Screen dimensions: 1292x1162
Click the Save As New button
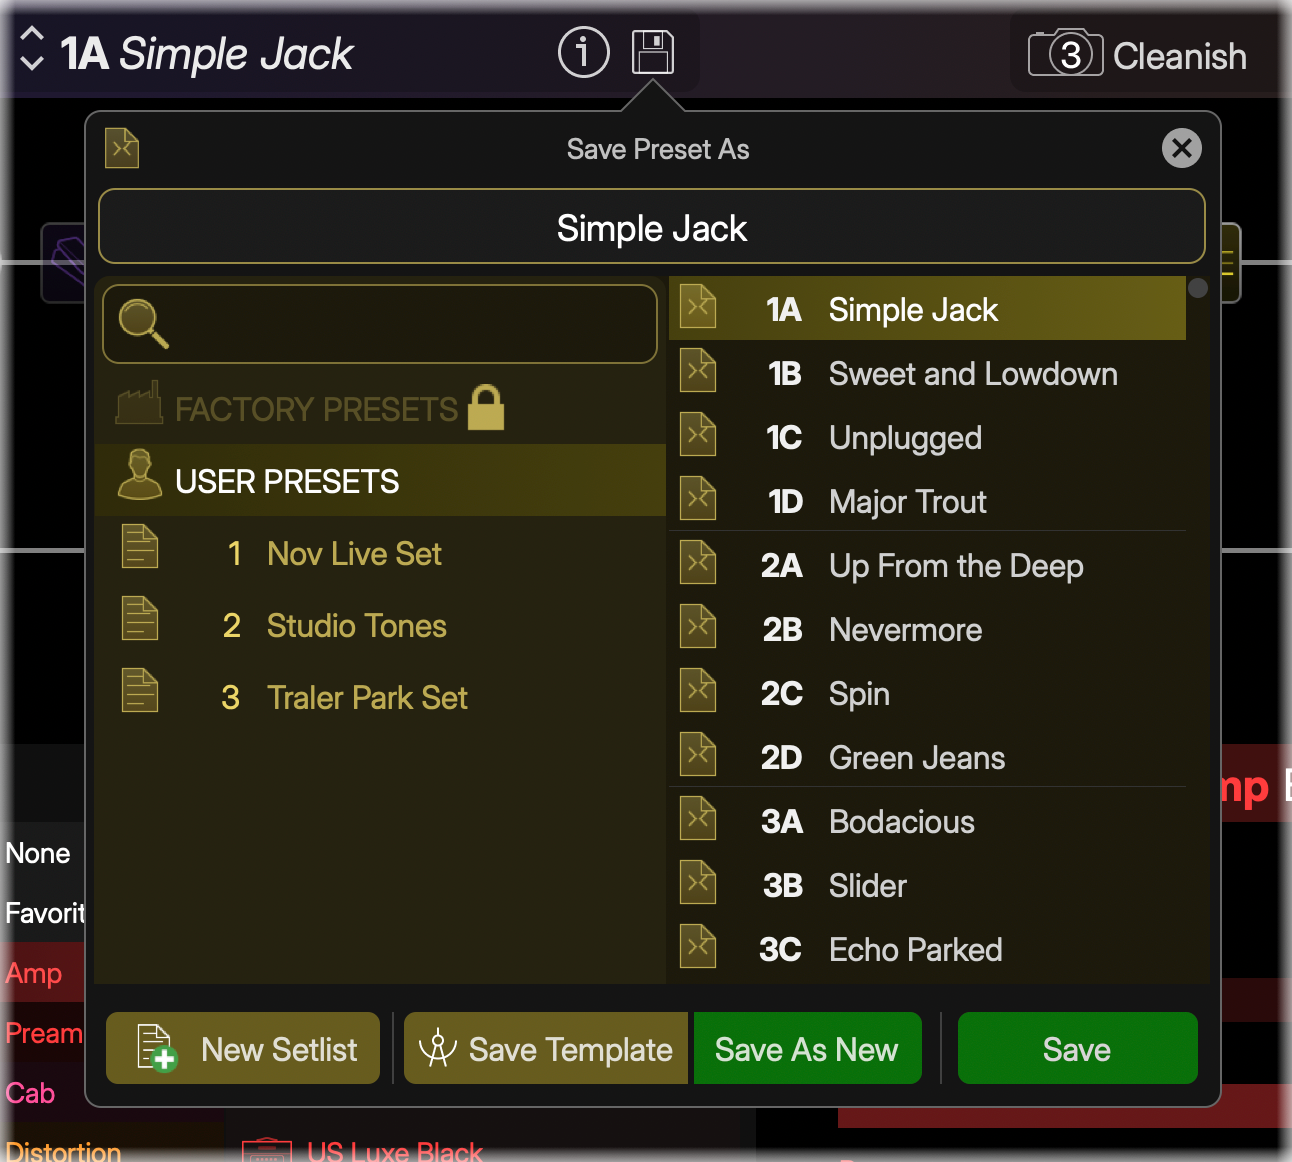[807, 1048]
